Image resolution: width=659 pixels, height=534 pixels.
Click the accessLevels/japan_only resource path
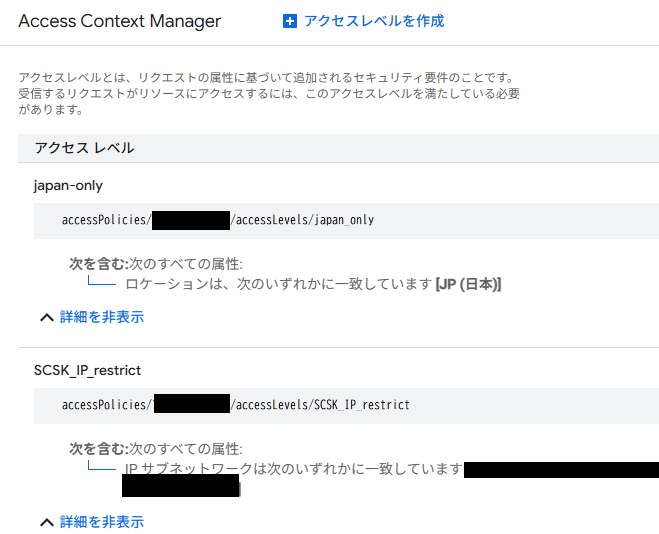303,220
